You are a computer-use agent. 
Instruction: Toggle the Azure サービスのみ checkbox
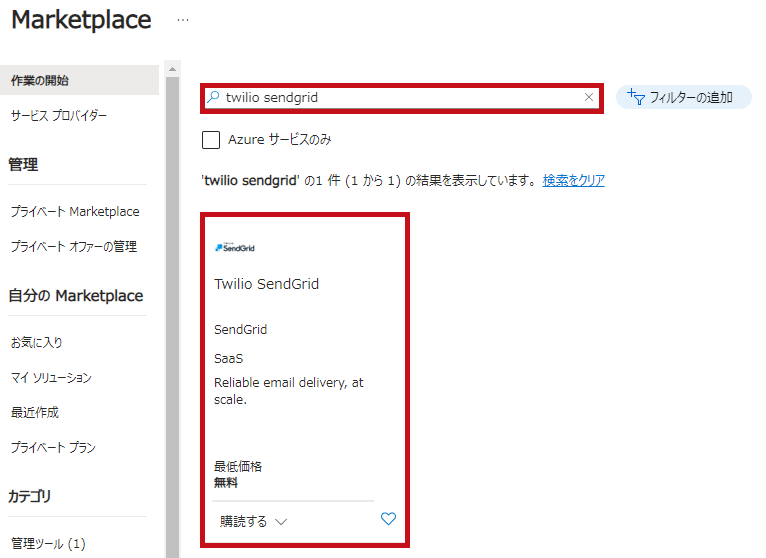coord(211,140)
